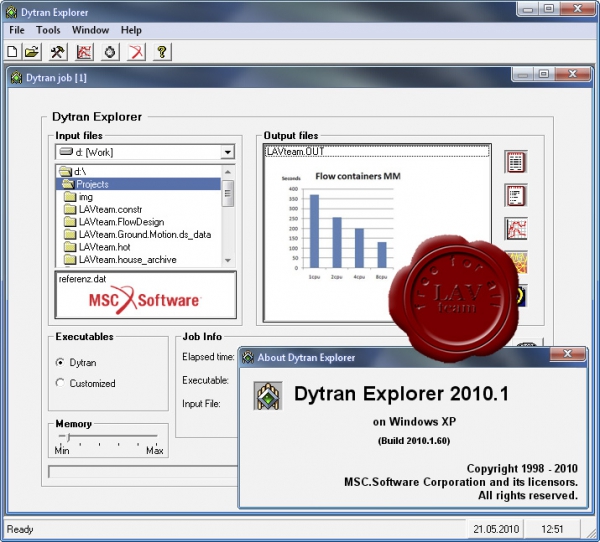
Task: Open the Tools menu
Action: (x=48, y=30)
